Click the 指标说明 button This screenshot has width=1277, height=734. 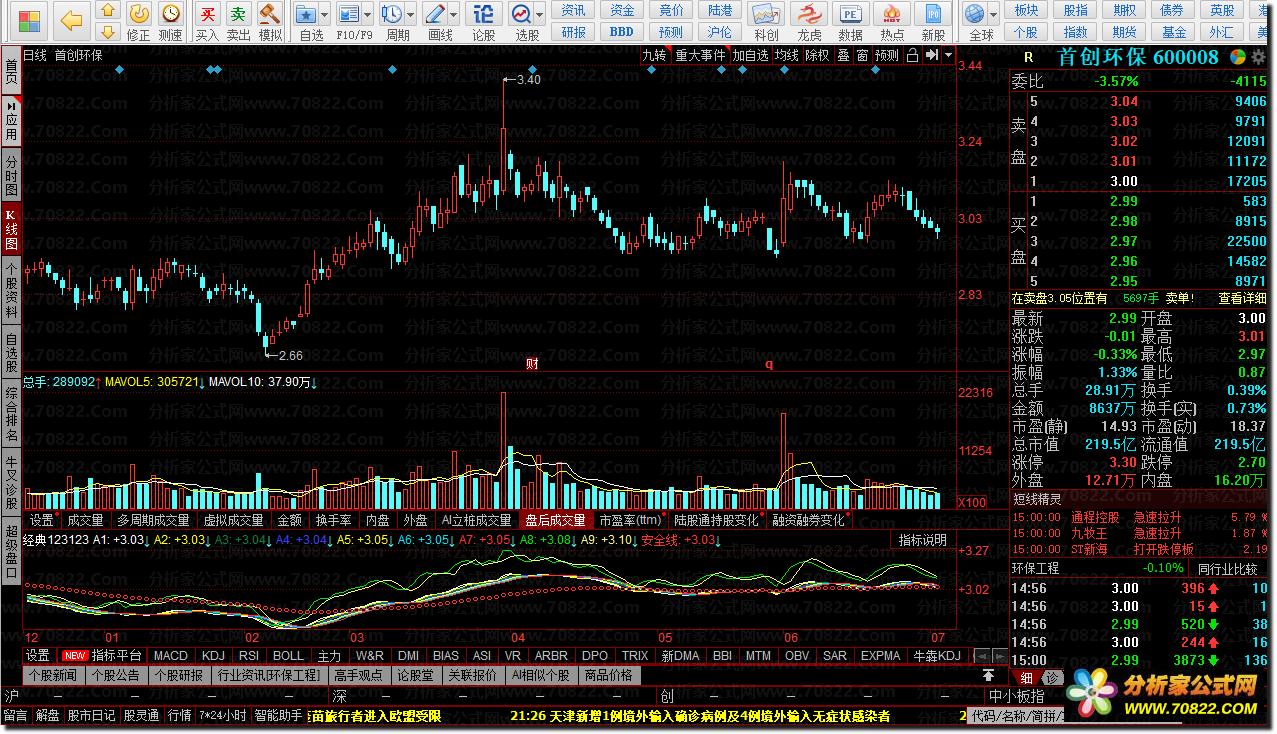coord(922,540)
